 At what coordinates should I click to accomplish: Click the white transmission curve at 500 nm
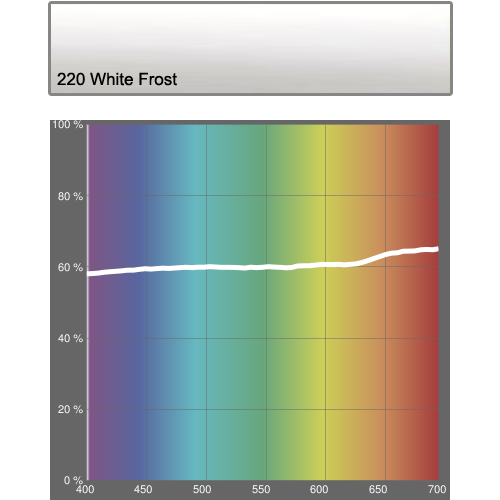click(x=206, y=267)
